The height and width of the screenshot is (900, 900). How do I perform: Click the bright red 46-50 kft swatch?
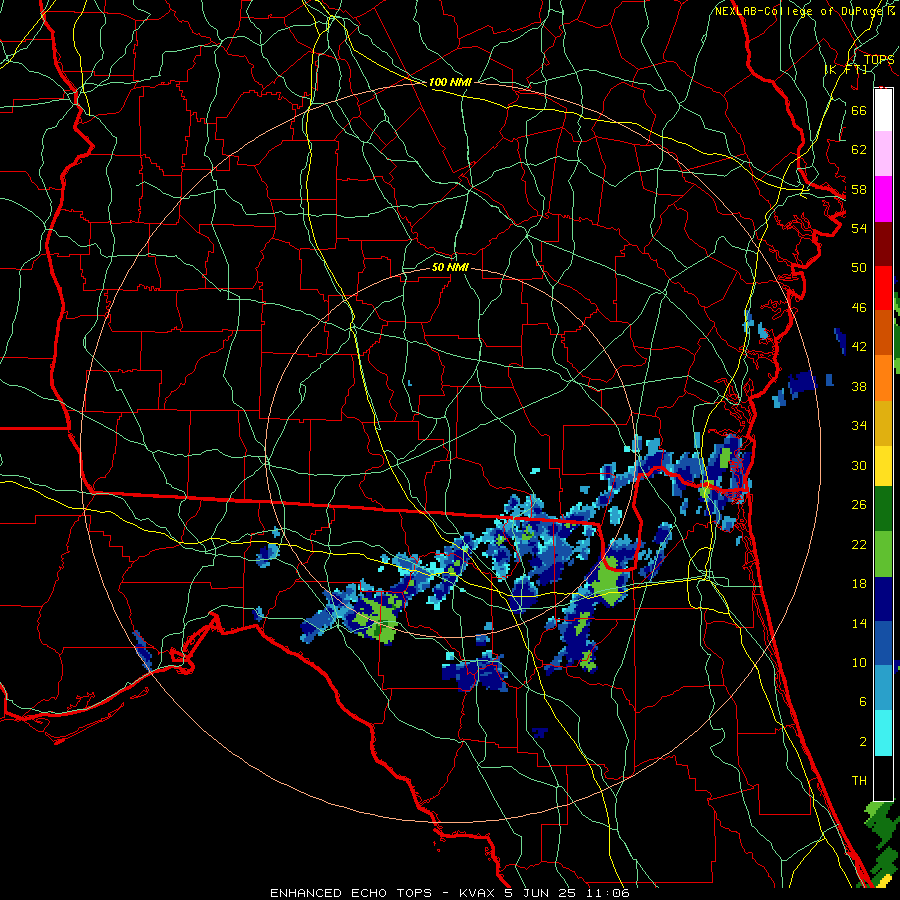[x=883, y=288]
